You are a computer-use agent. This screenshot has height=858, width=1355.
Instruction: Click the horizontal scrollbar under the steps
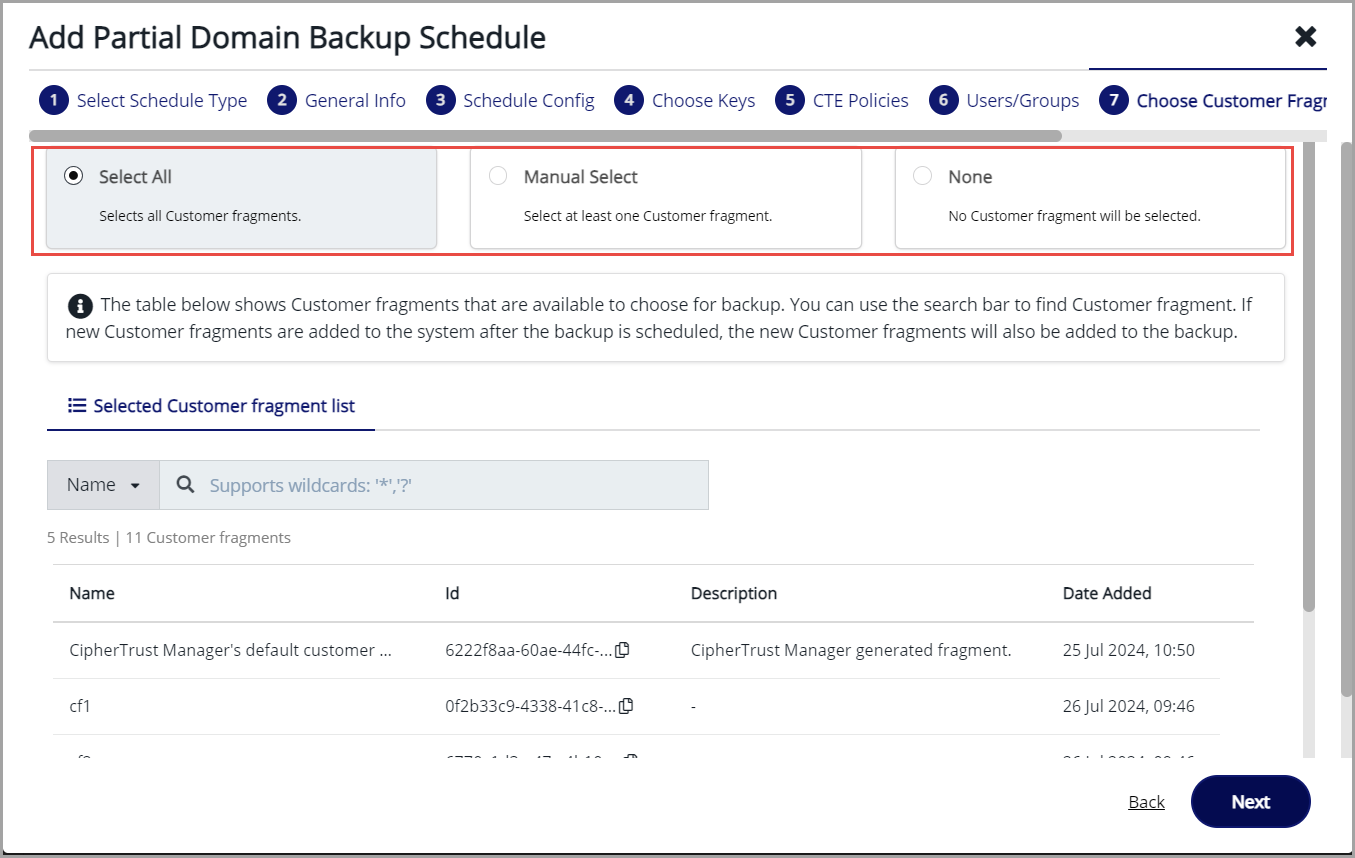[545, 135]
